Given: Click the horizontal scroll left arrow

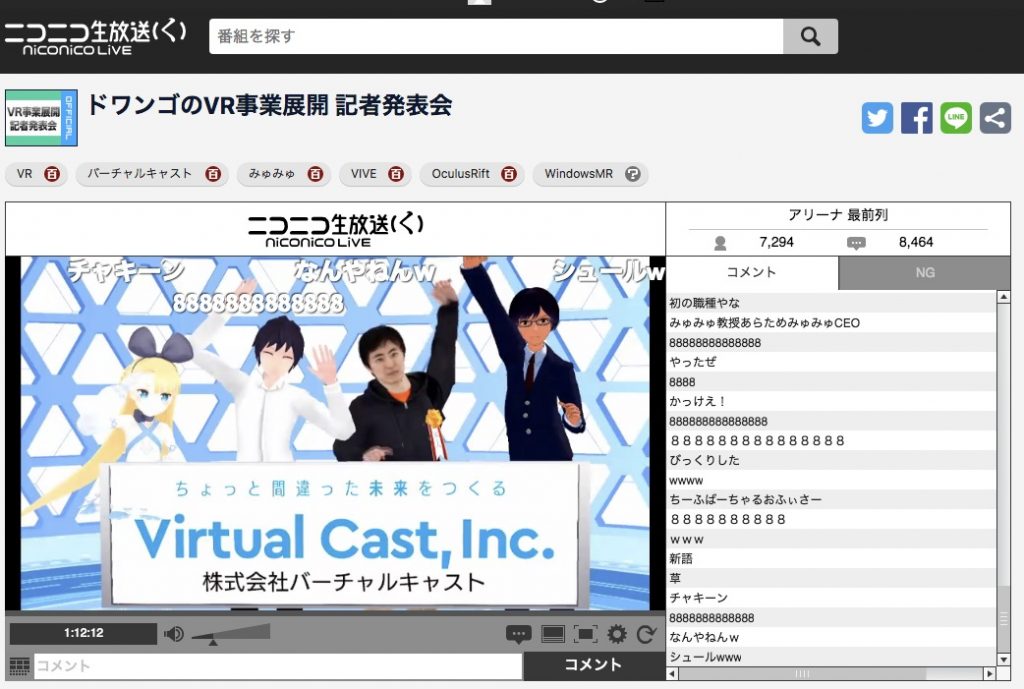Looking at the screenshot, I should pyautogui.click(x=672, y=673).
